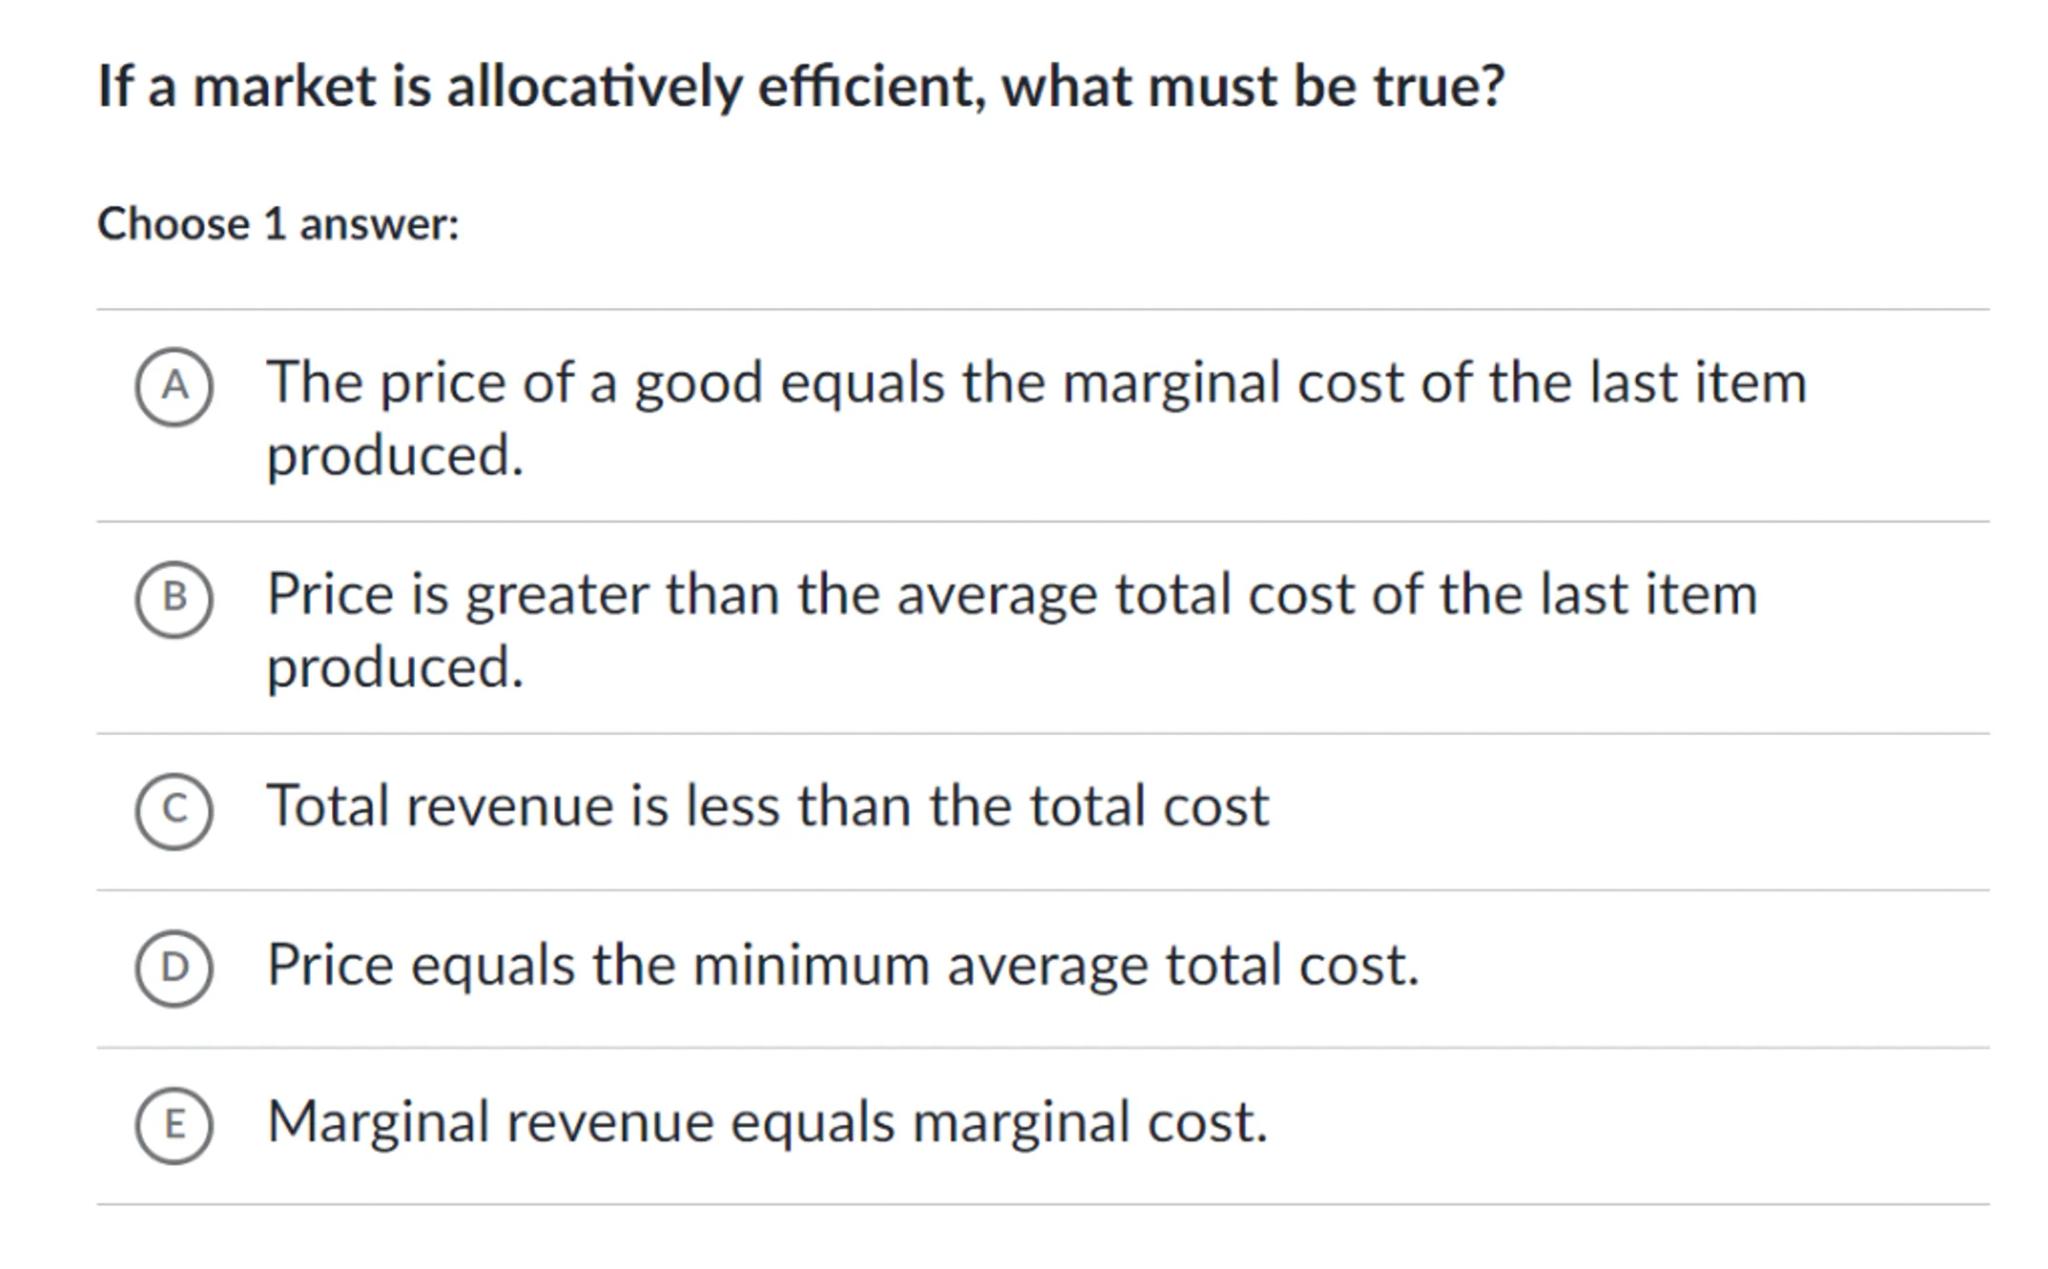Select the radio button for choice A

coord(174,386)
